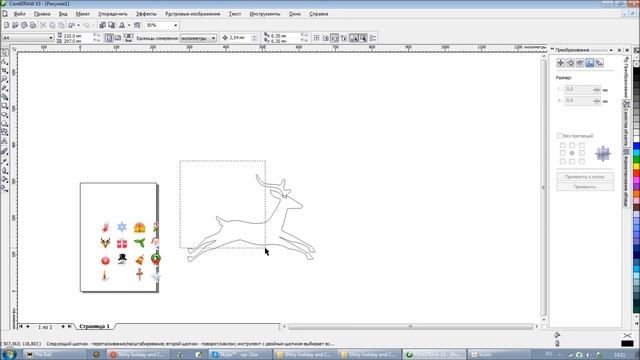640x360 pixels.
Task: Toggle Dynamic Guides on property bar
Action: (x=344, y=38)
